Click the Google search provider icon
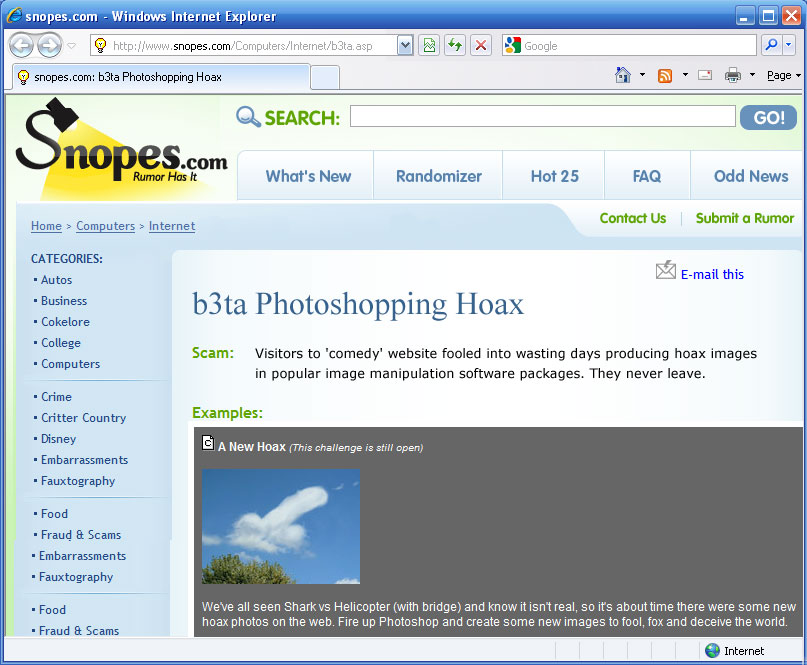Viewport: 807px width, 665px height. [x=513, y=46]
